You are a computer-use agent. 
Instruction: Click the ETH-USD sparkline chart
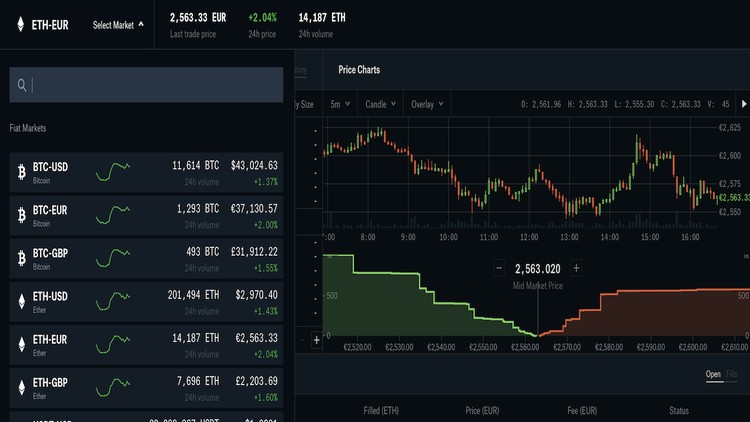[x=113, y=301]
